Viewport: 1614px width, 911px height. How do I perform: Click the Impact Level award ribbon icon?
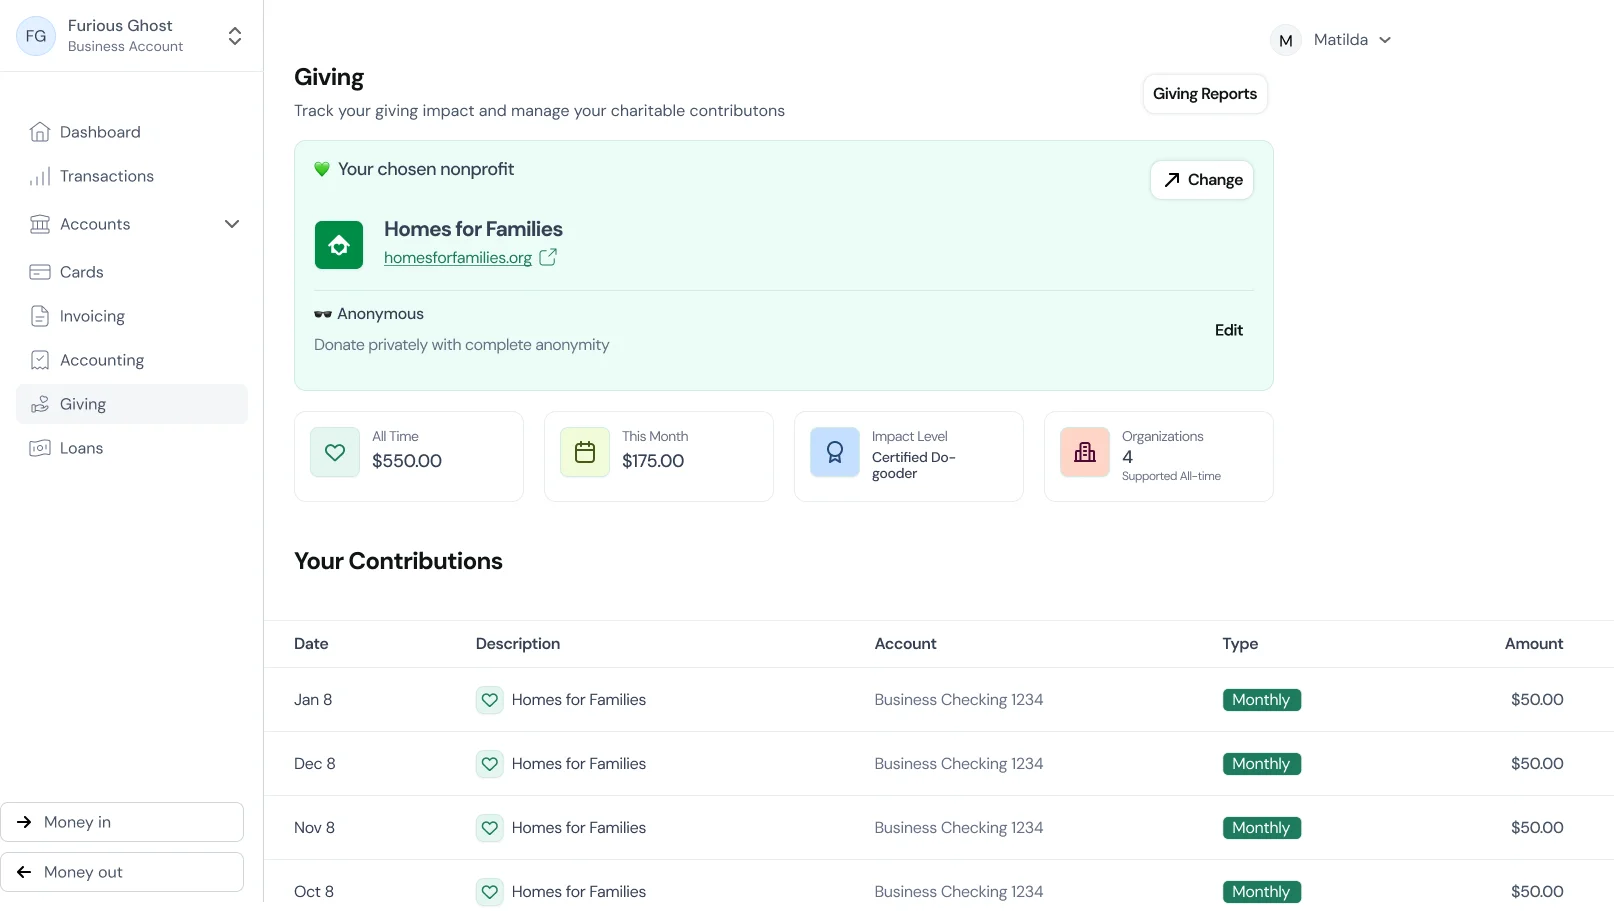click(835, 453)
